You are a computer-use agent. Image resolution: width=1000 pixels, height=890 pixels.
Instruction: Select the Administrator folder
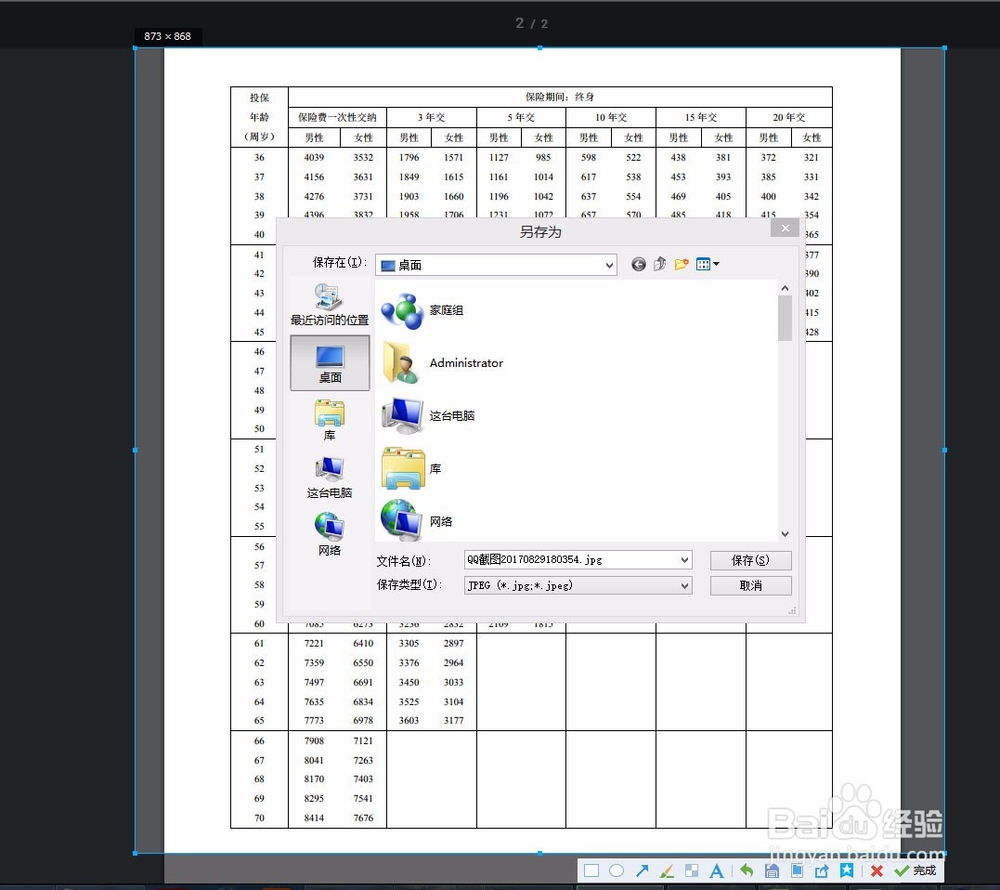pos(442,363)
